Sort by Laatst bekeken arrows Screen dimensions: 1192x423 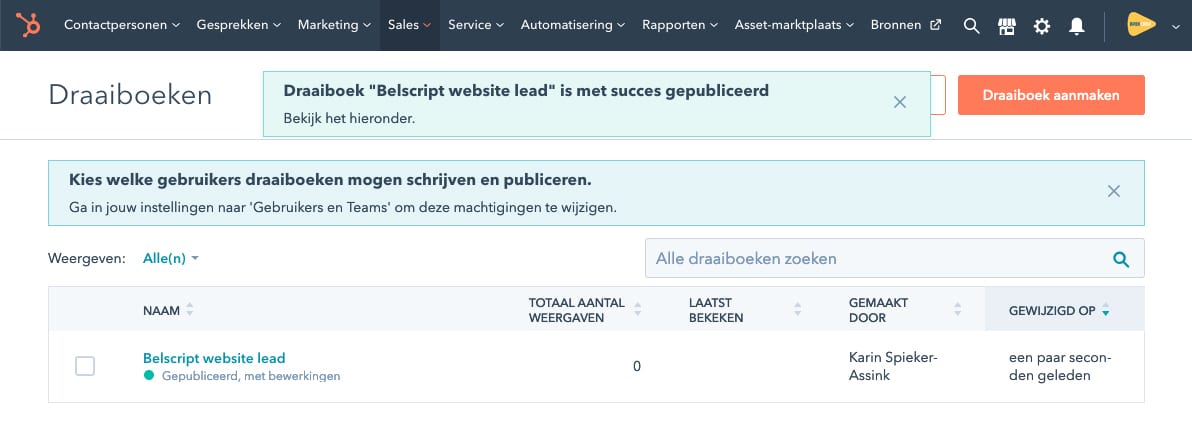[797, 310]
